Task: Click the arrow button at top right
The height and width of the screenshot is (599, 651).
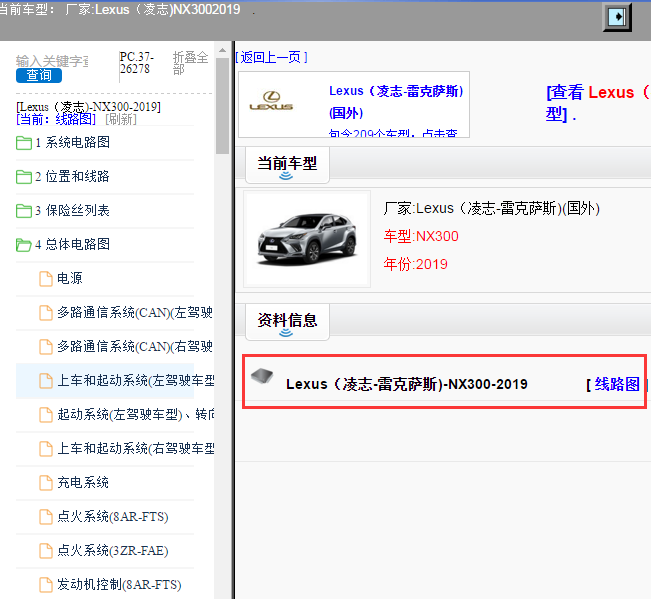Action: [617, 17]
